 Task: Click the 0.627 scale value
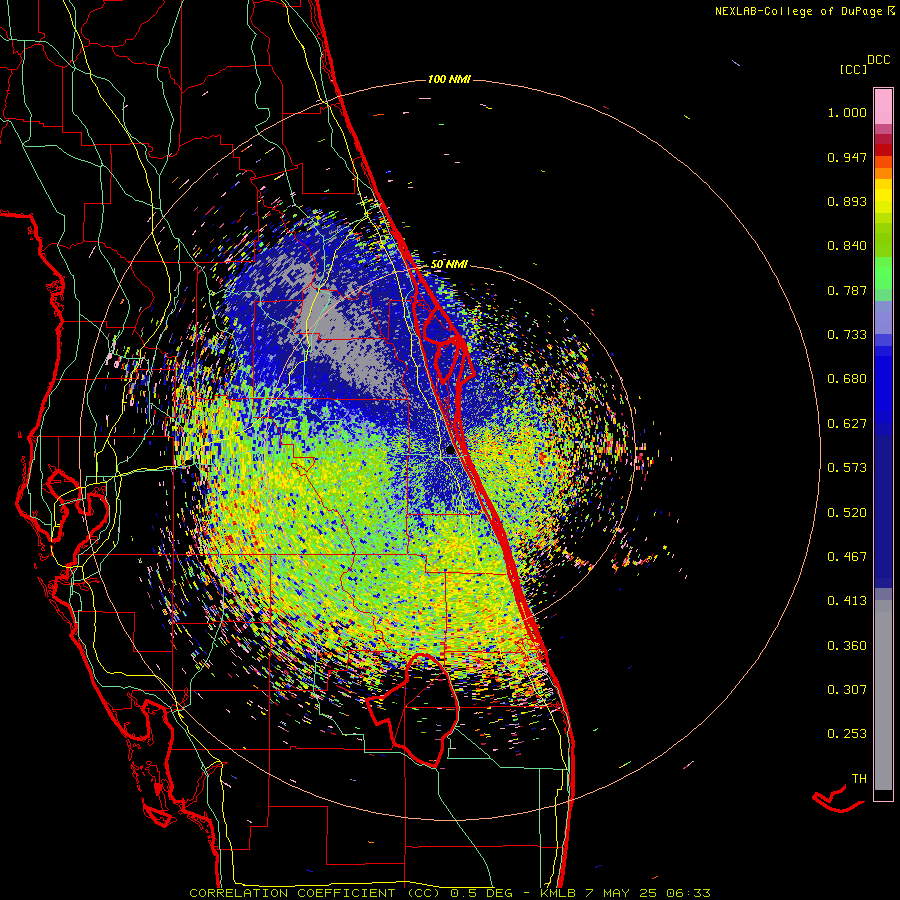tap(847, 424)
